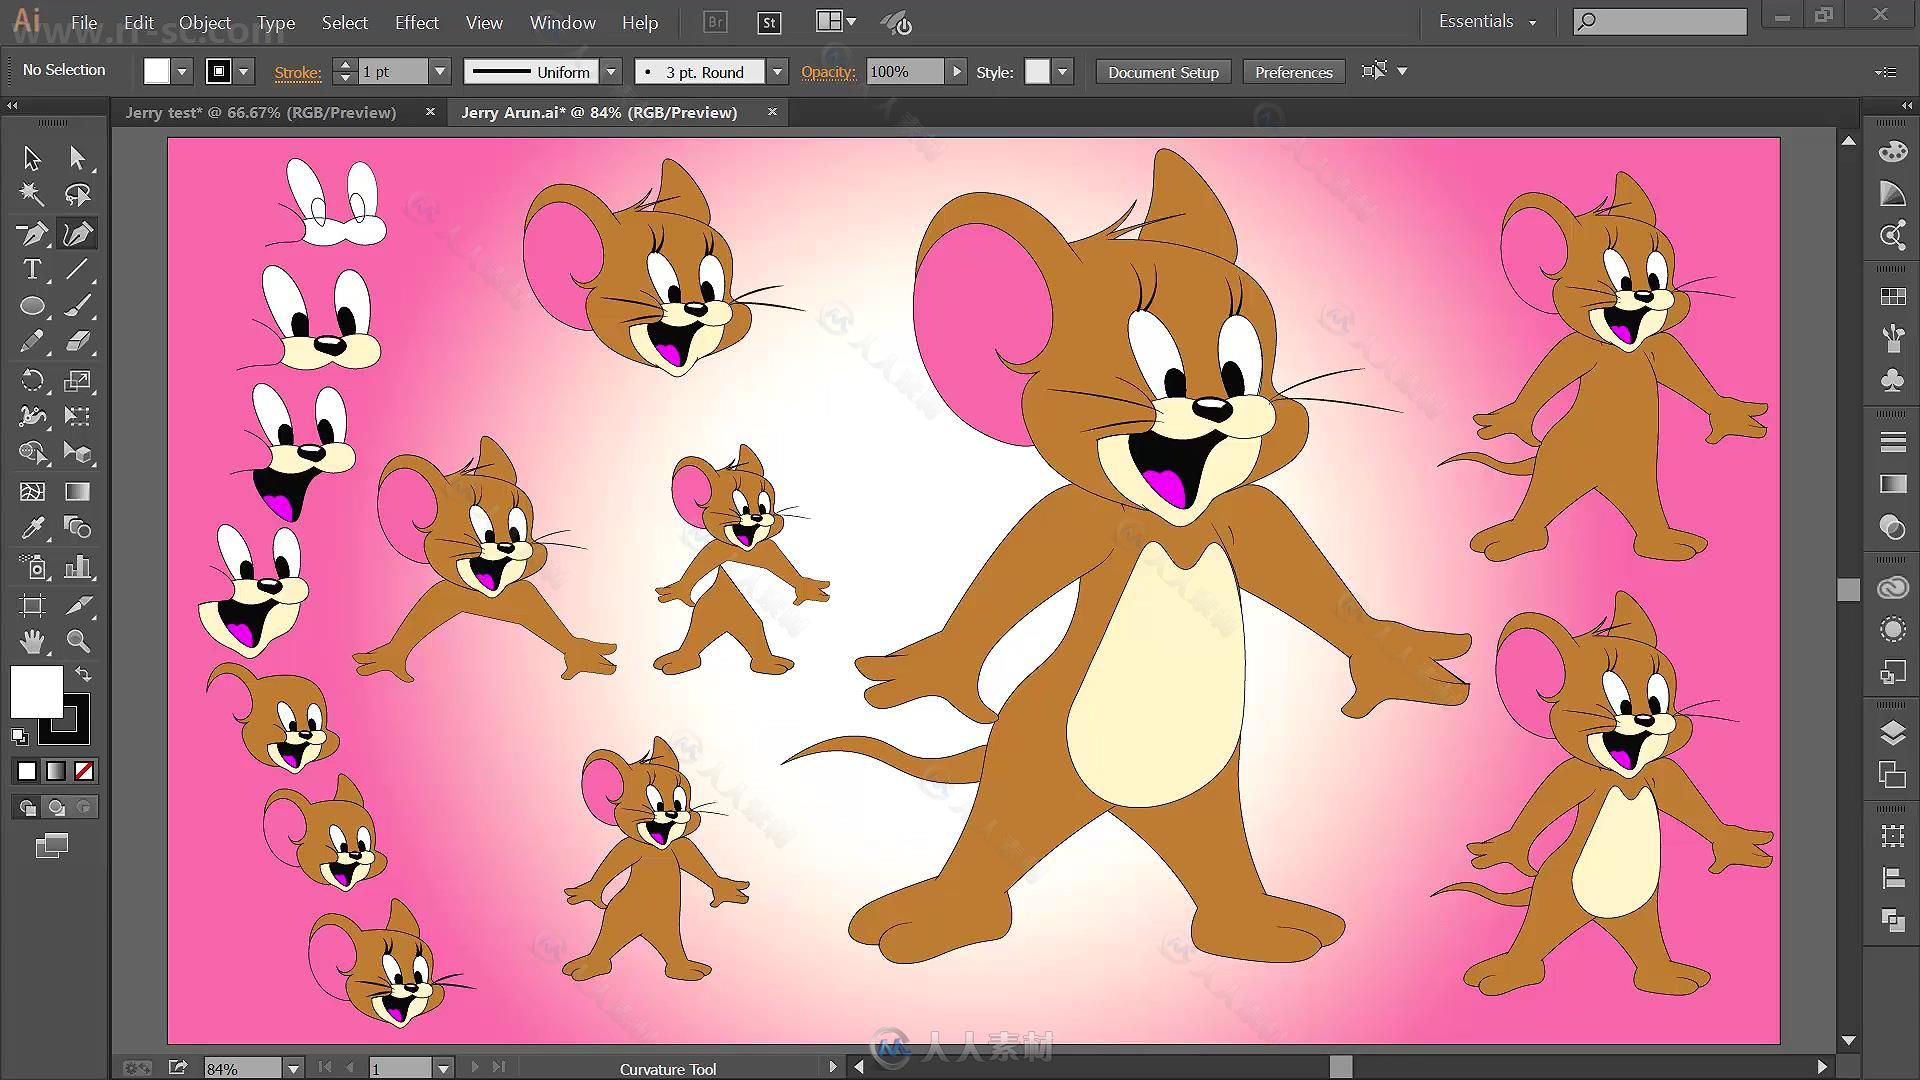This screenshot has width=1920, height=1080.
Task: Select the Eyedropper tool
Action: click(x=32, y=527)
